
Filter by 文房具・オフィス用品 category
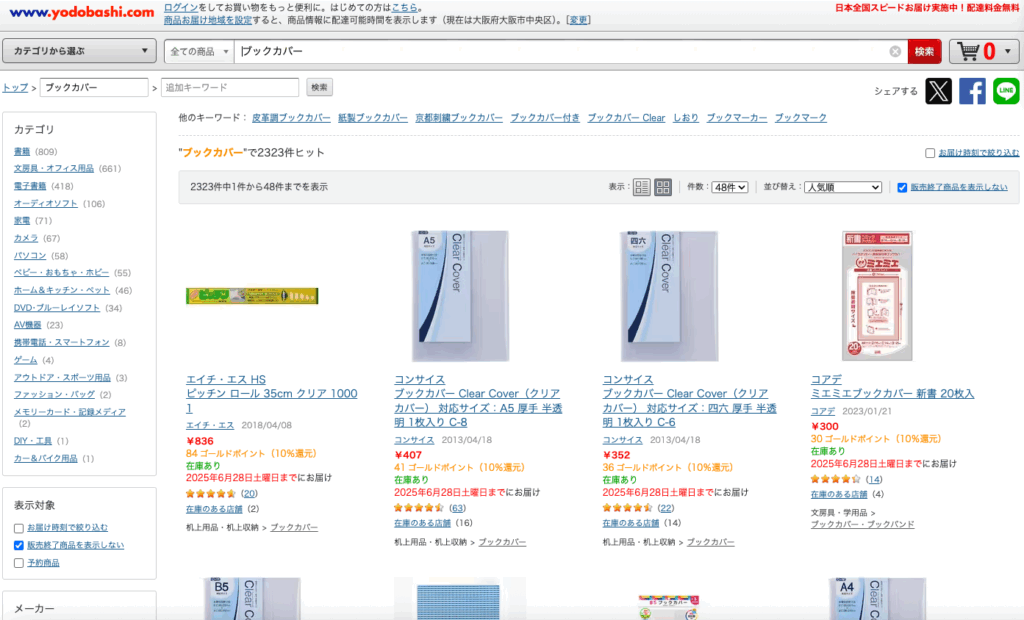(x=54, y=169)
